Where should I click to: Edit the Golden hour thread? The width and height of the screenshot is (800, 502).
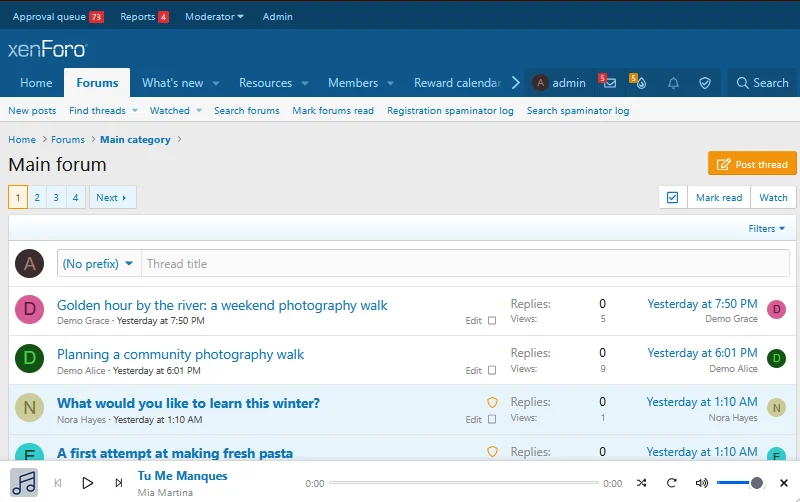(x=473, y=321)
